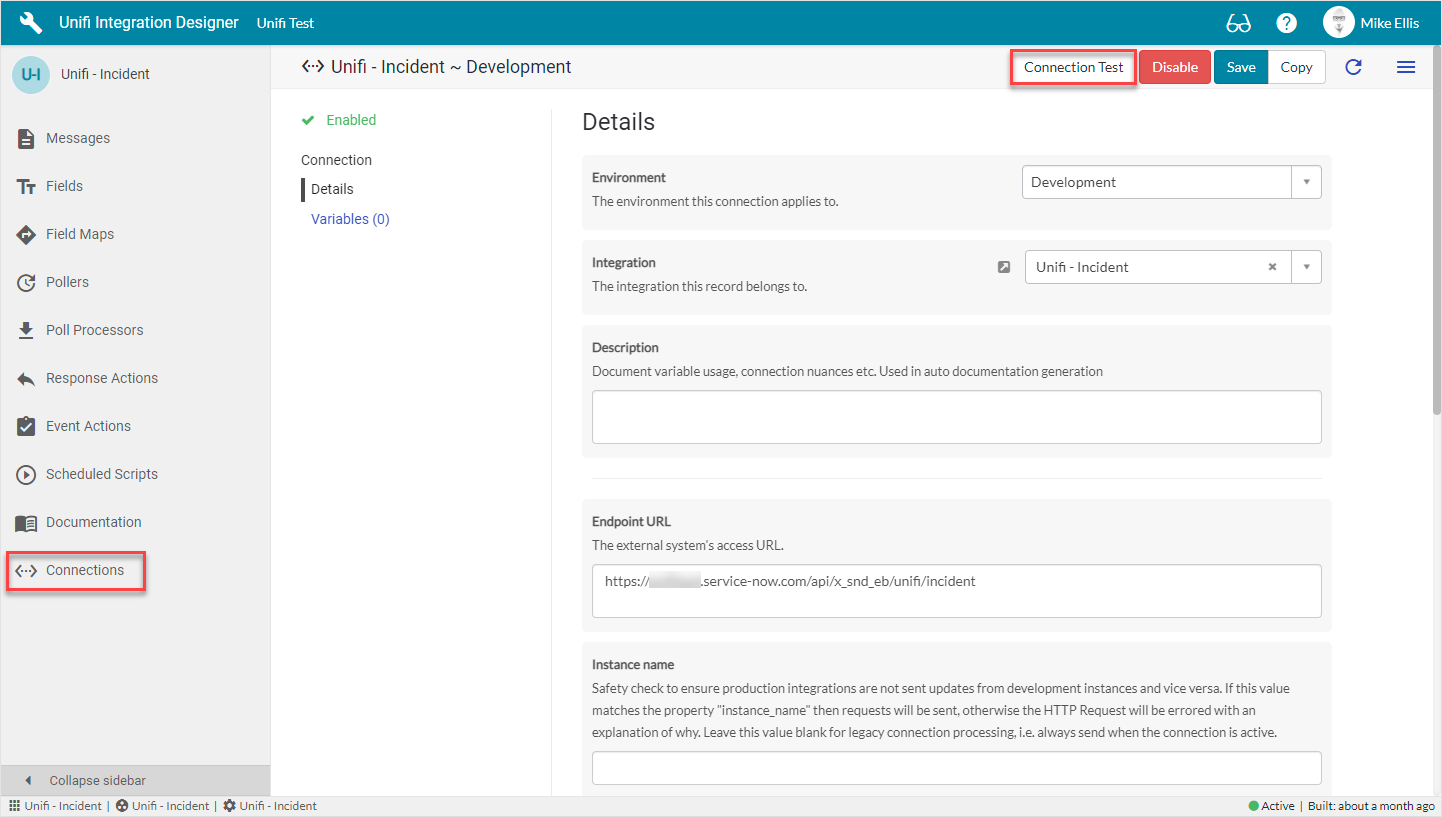Image resolution: width=1442 pixels, height=817 pixels.
Task: Open Field Maps from the sidebar
Action: coord(80,234)
